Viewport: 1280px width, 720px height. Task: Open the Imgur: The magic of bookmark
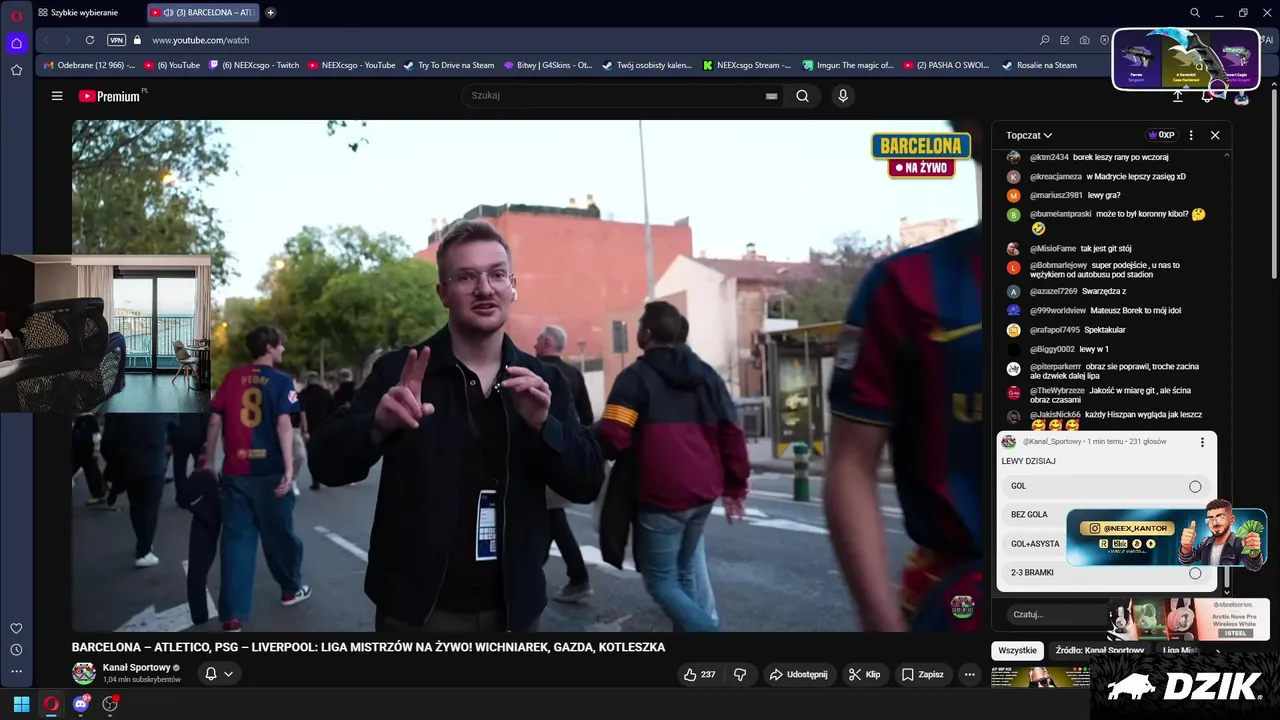847,65
